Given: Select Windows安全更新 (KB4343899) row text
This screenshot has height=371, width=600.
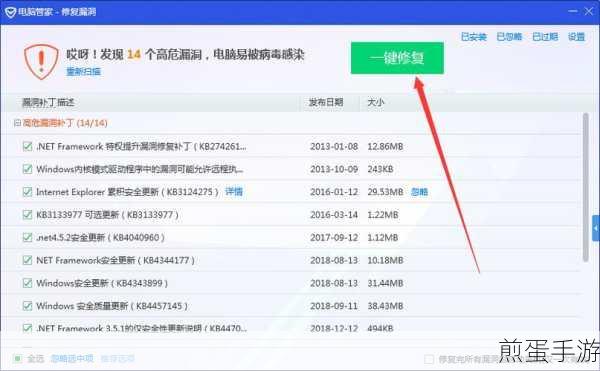Looking at the screenshot, I should coord(102,283).
